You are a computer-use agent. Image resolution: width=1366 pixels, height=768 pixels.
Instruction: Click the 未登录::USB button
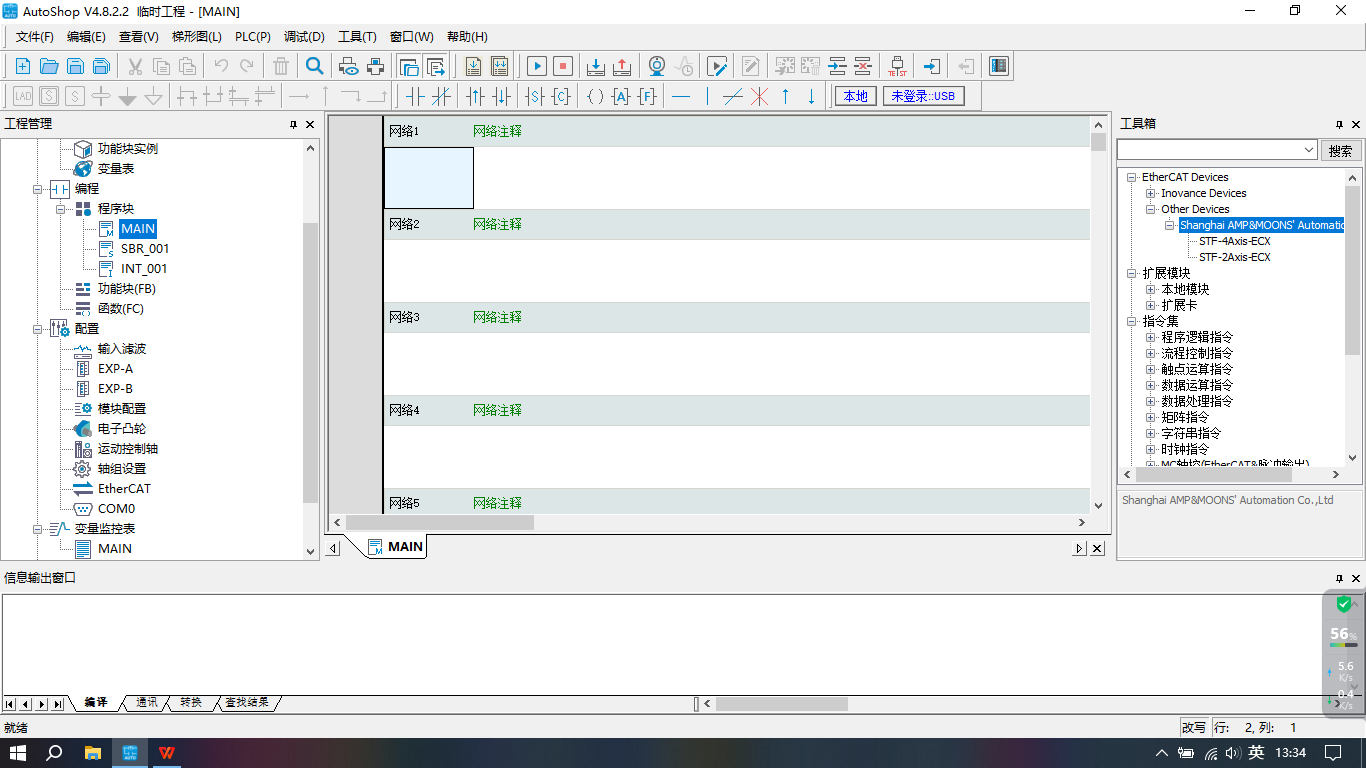click(923, 96)
